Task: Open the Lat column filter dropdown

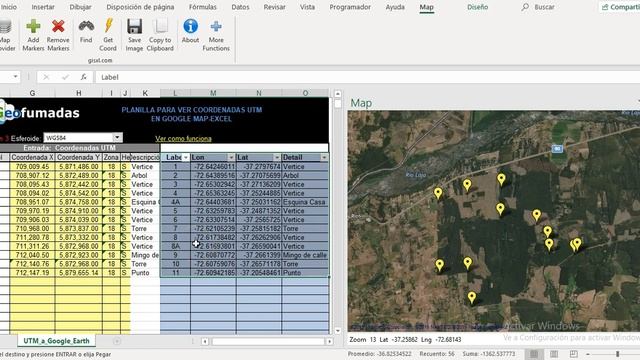Action: point(277,158)
